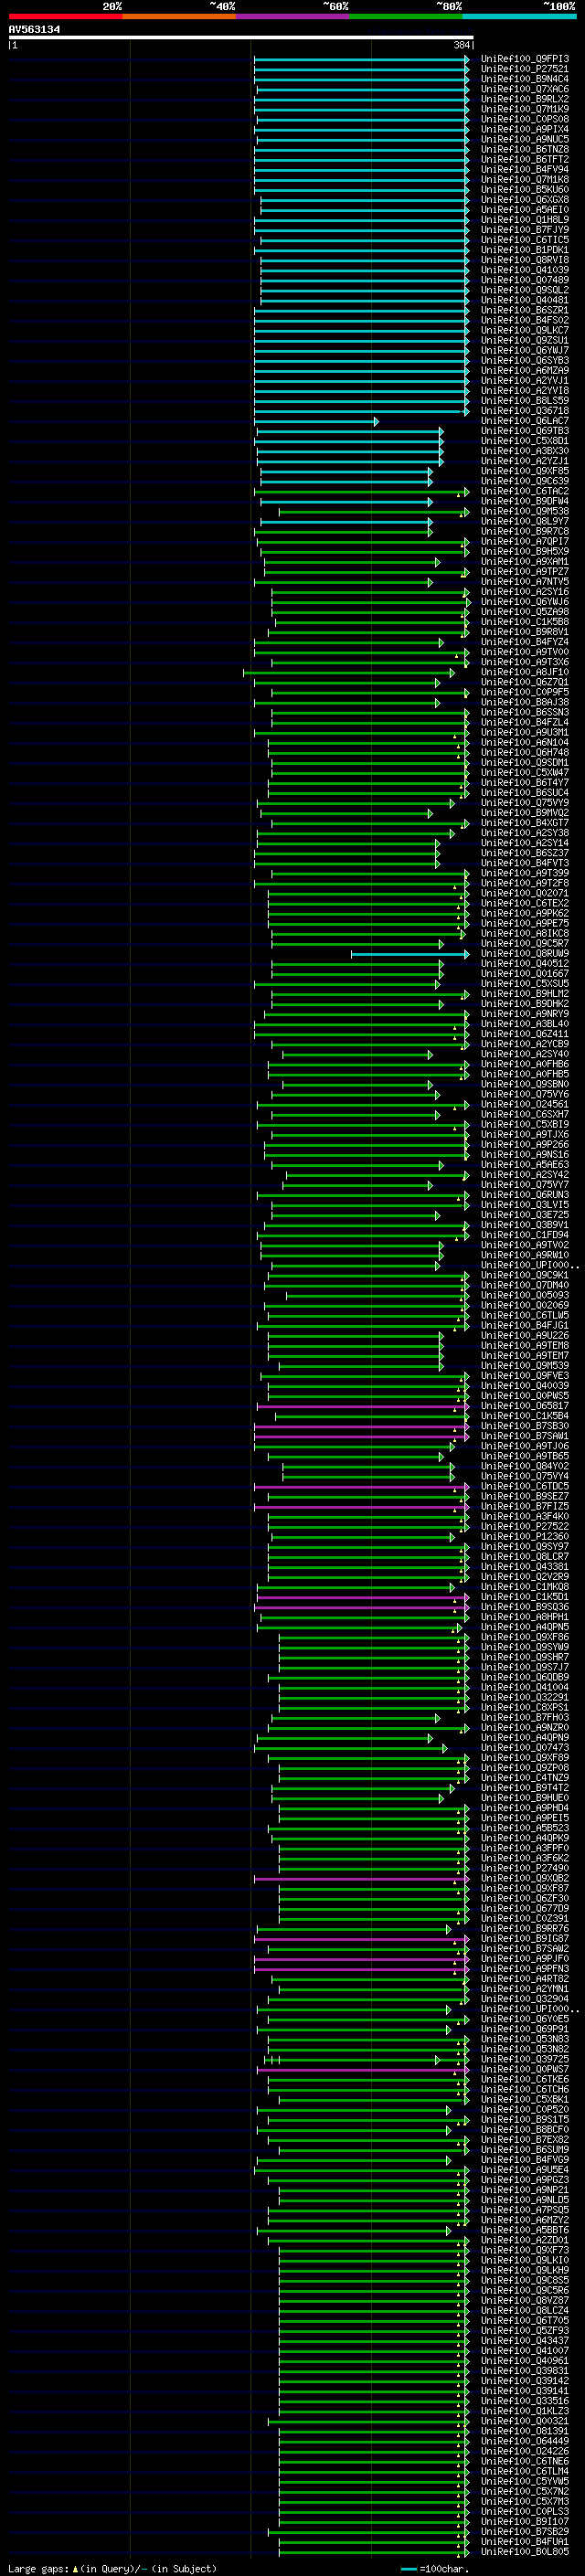Open hit UniRef100_B9N4C4
The height and width of the screenshot is (2576, 585).
click(x=525, y=79)
